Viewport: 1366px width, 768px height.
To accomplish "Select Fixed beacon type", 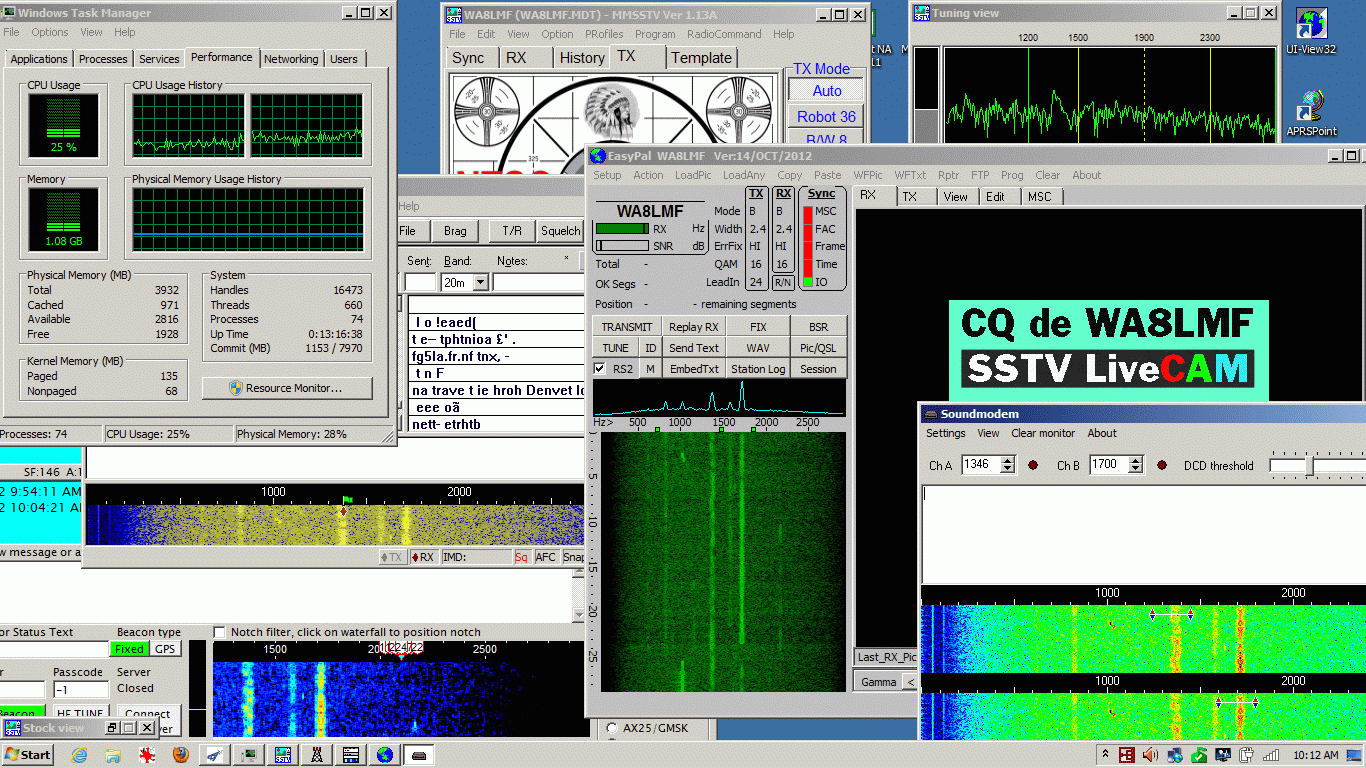I will [x=129, y=649].
